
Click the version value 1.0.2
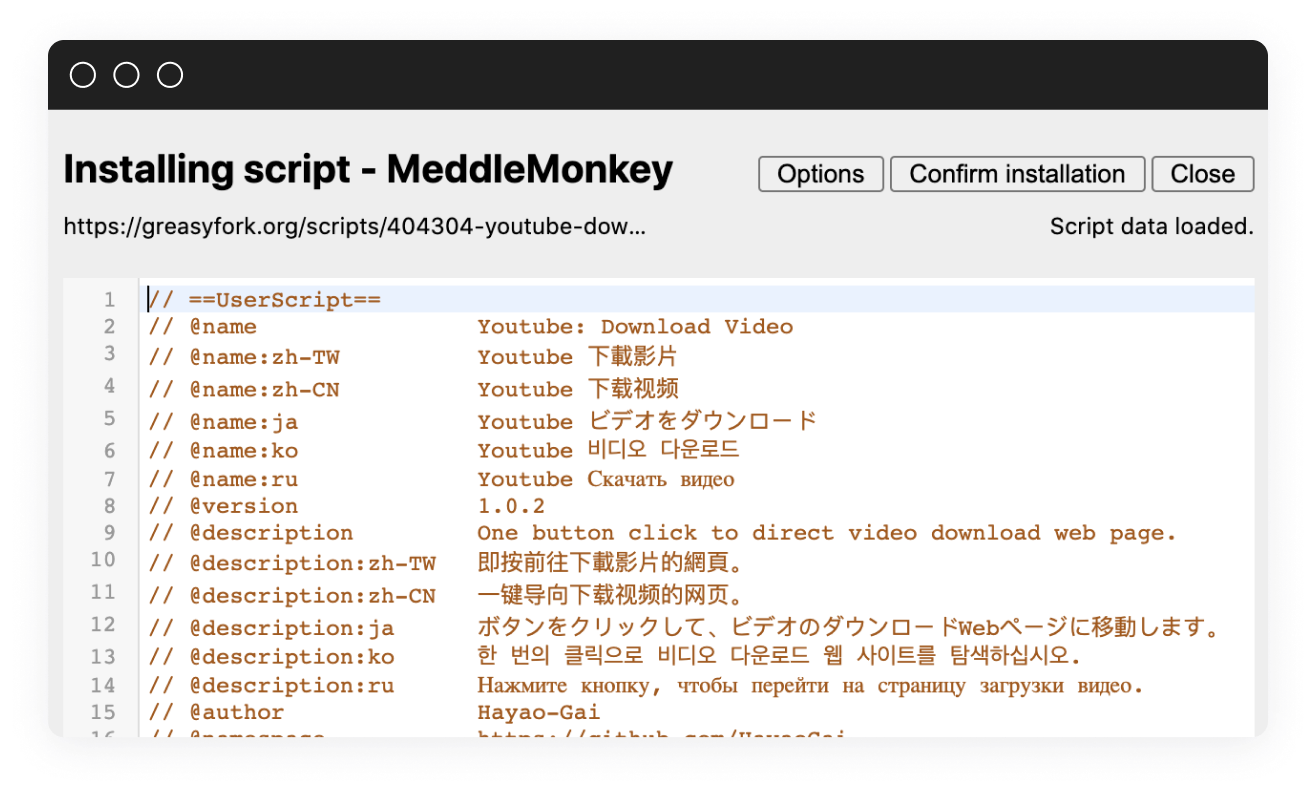tap(511, 506)
